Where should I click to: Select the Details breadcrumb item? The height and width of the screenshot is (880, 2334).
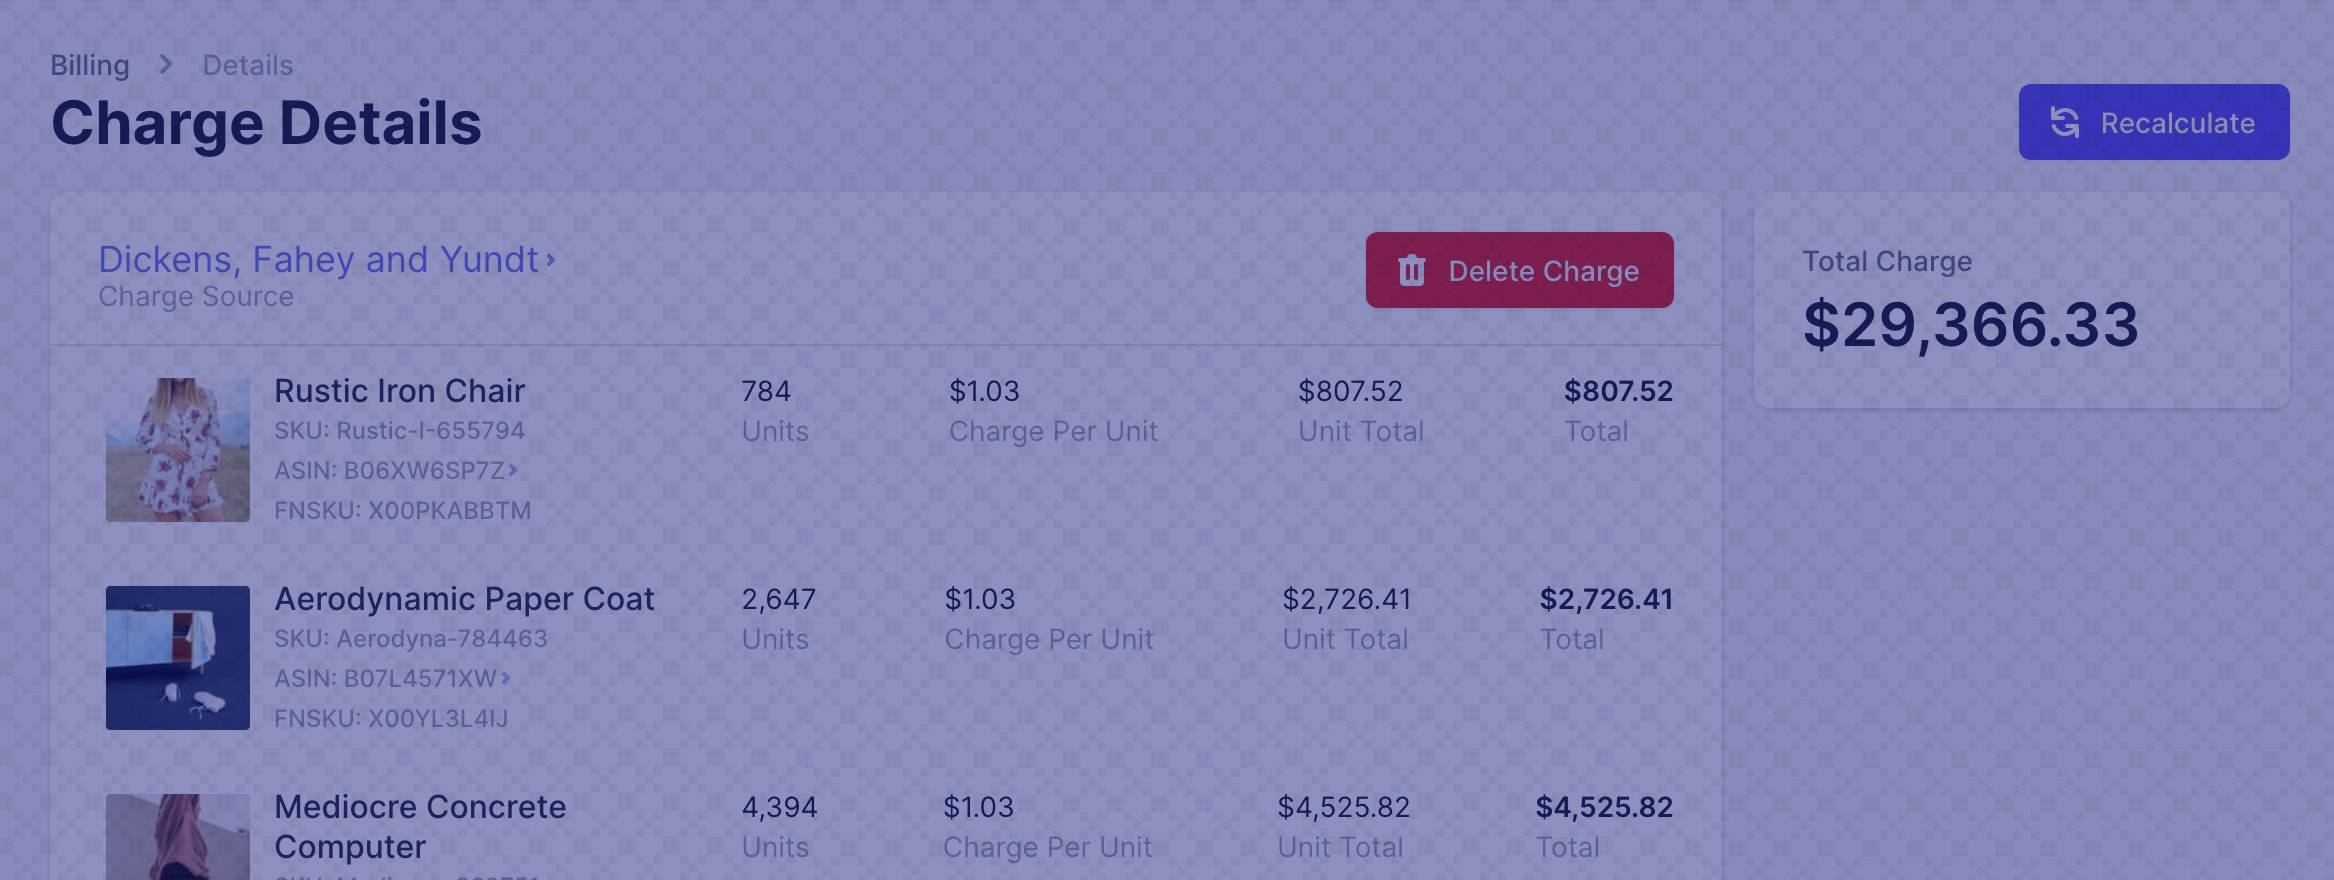tap(247, 64)
